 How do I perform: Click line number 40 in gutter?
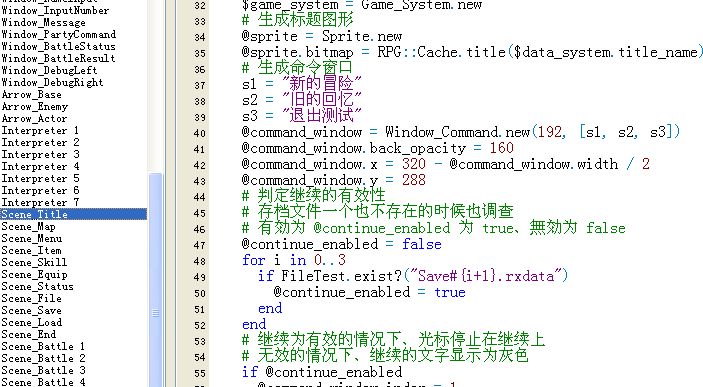(200, 133)
